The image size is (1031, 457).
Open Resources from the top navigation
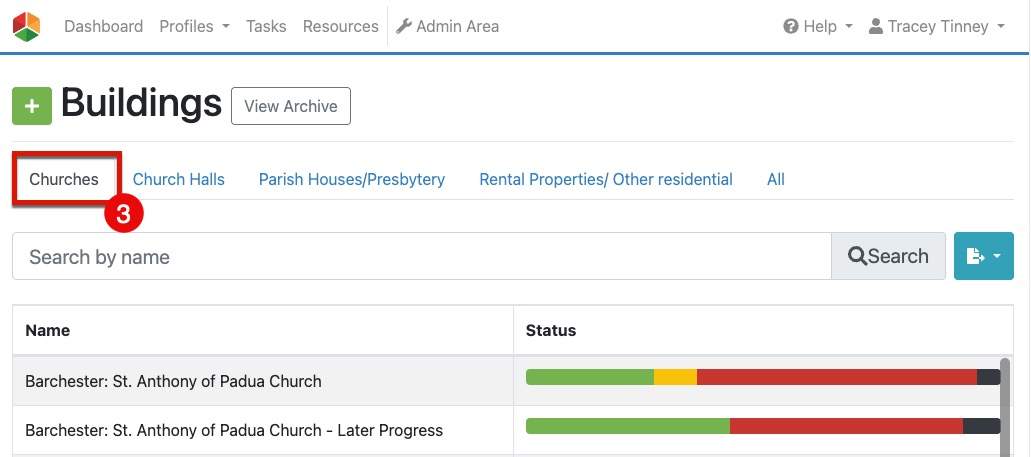[x=340, y=27]
